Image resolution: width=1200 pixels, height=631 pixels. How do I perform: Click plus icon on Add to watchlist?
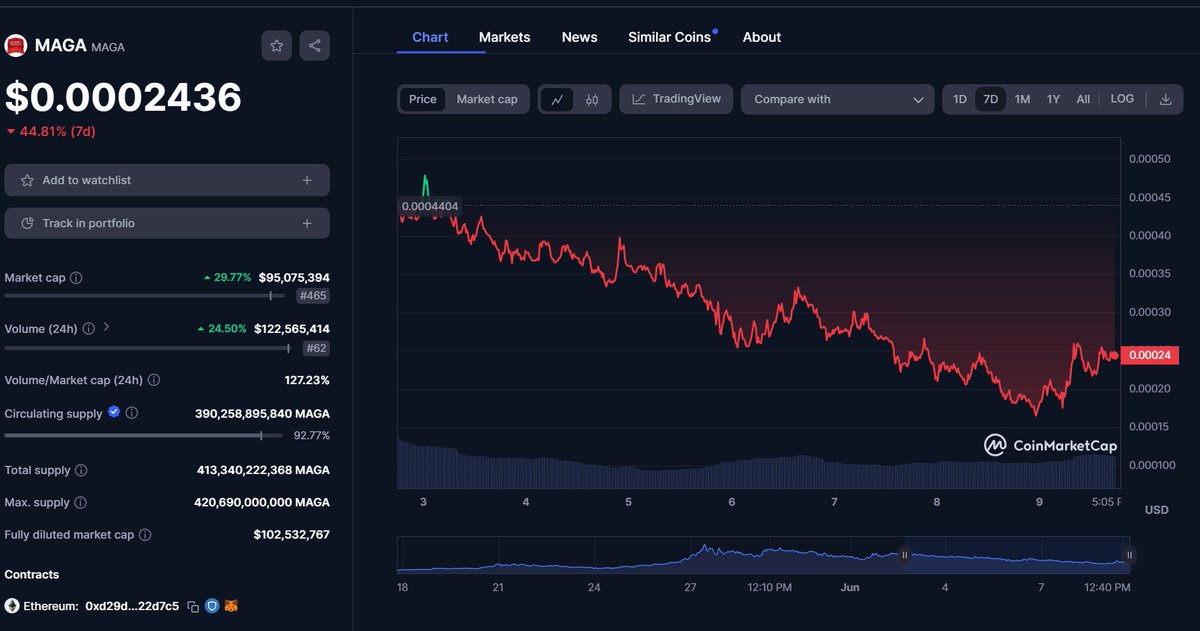coord(307,180)
